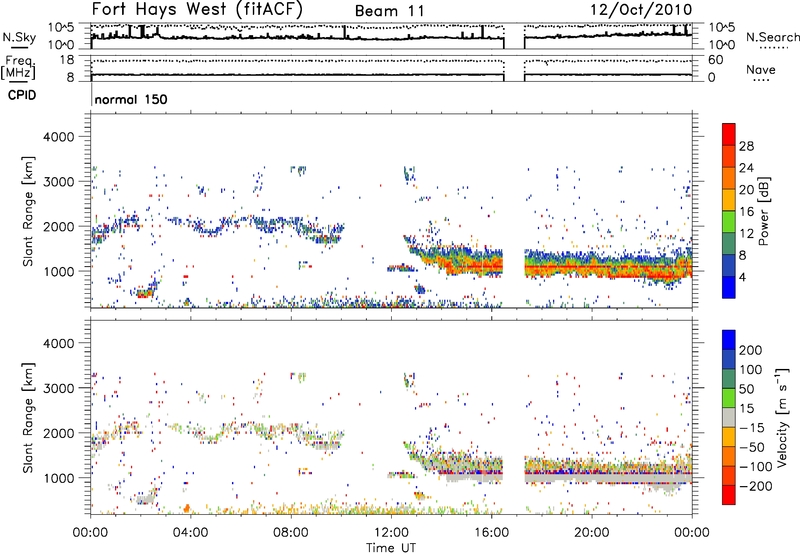800x554 pixels.
Task: Click the 'Time UT' axis title
Action: [x=391, y=547]
